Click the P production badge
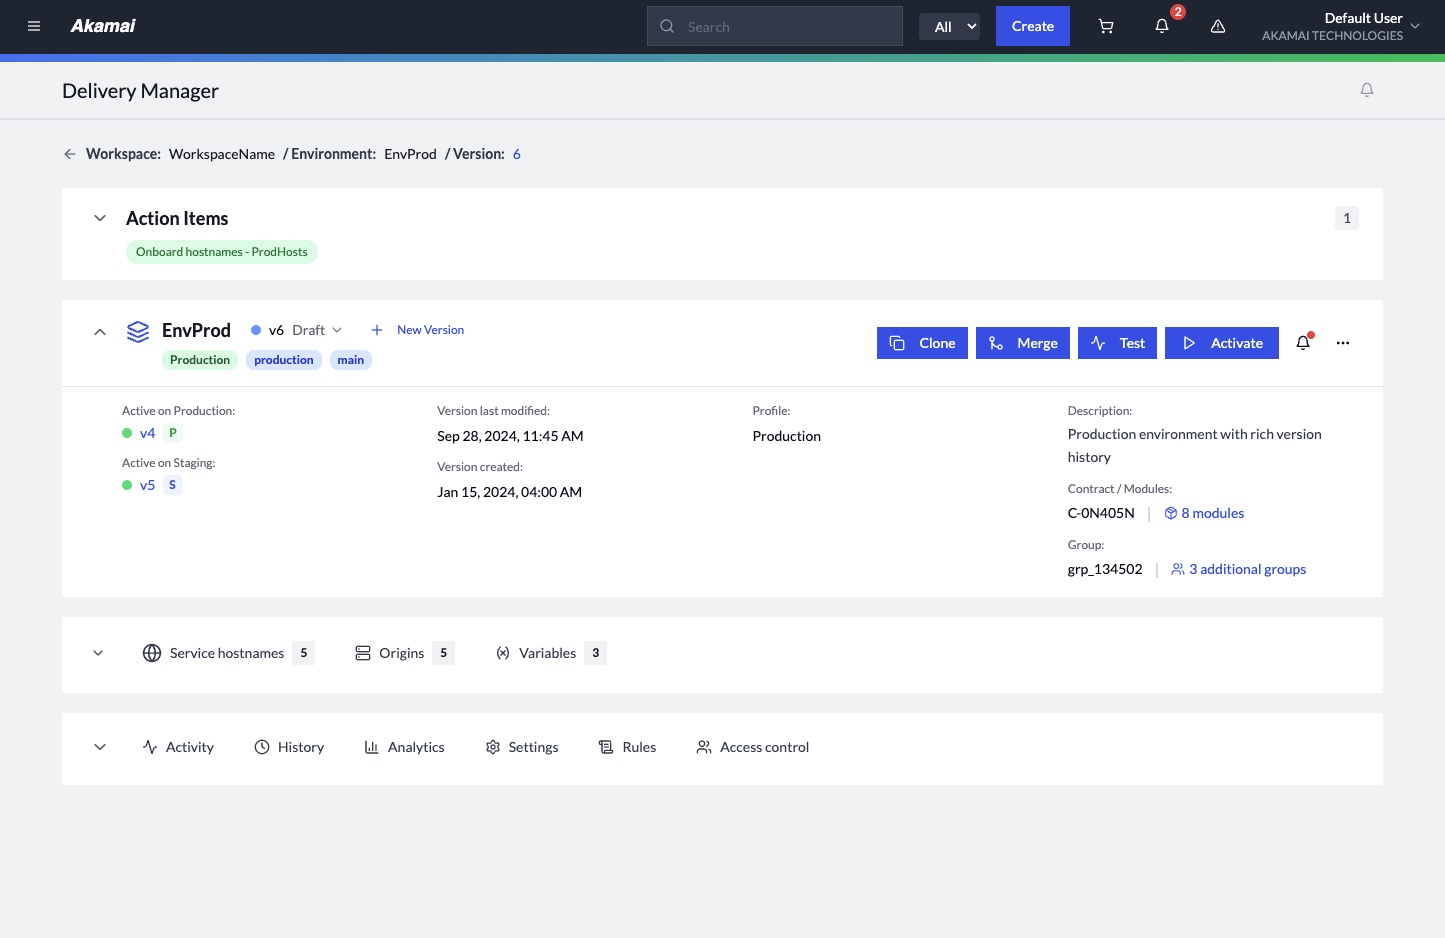Image resolution: width=1445 pixels, height=938 pixels. tap(173, 433)
